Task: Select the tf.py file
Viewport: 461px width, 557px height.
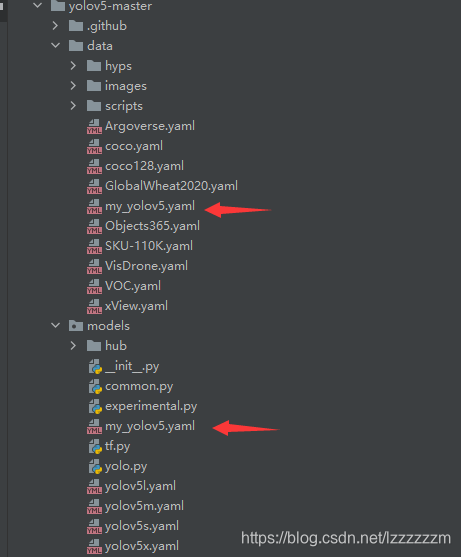Action: [117, 446]
